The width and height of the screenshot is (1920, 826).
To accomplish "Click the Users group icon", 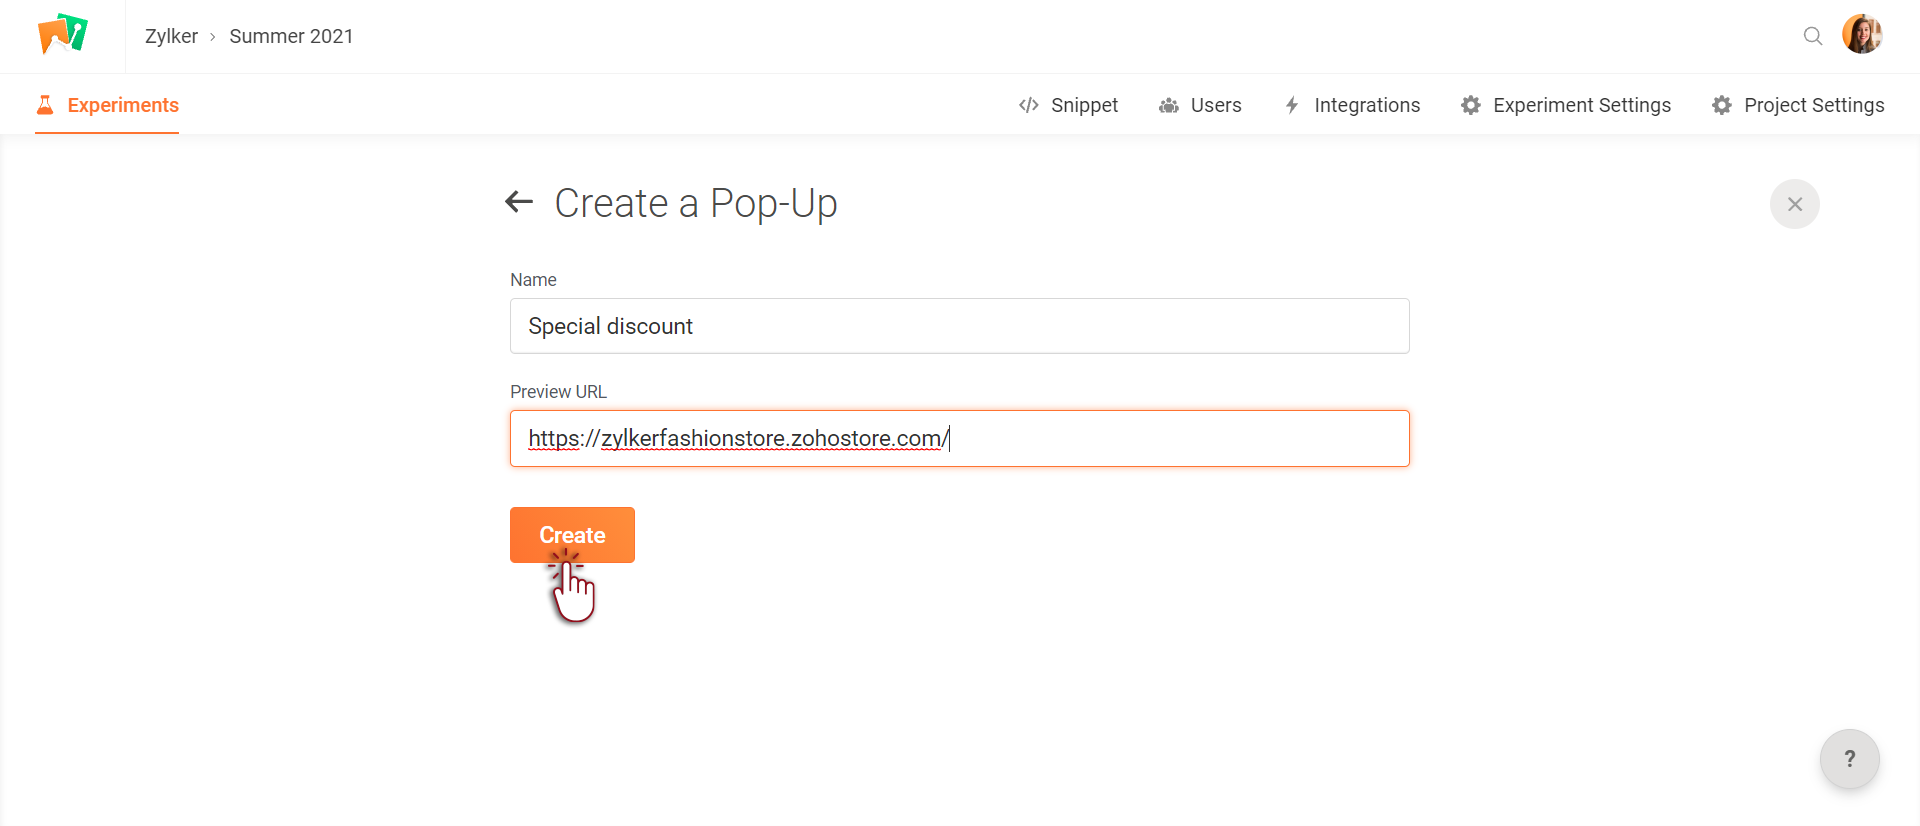I will (1168, 105).
